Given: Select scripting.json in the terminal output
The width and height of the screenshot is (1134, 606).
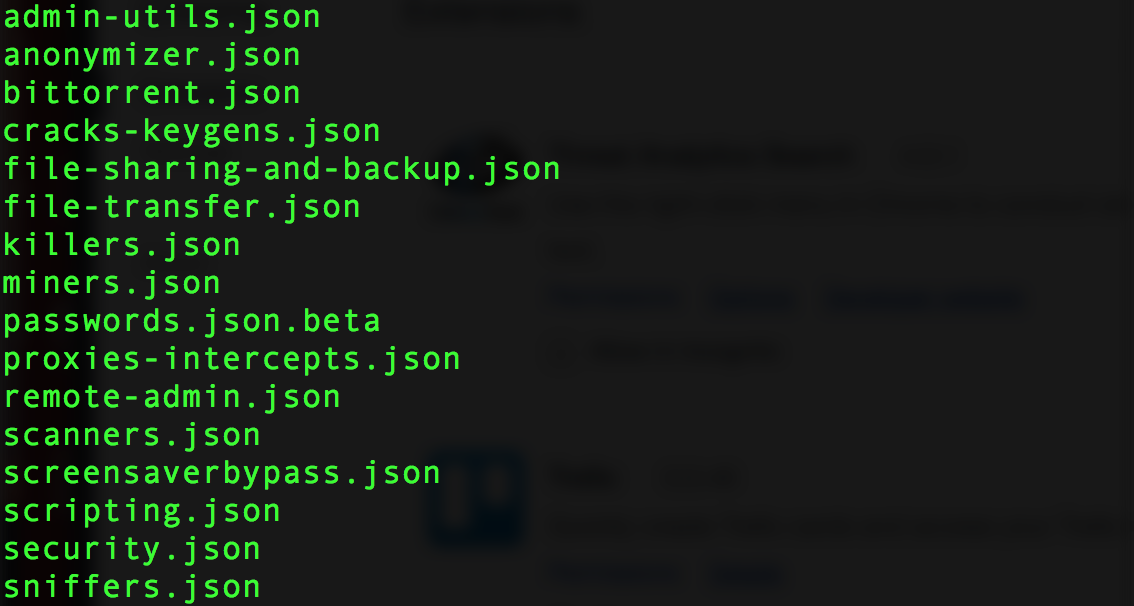Looking at the screenshot, I should pyautogui.click(x=142, y=511).
